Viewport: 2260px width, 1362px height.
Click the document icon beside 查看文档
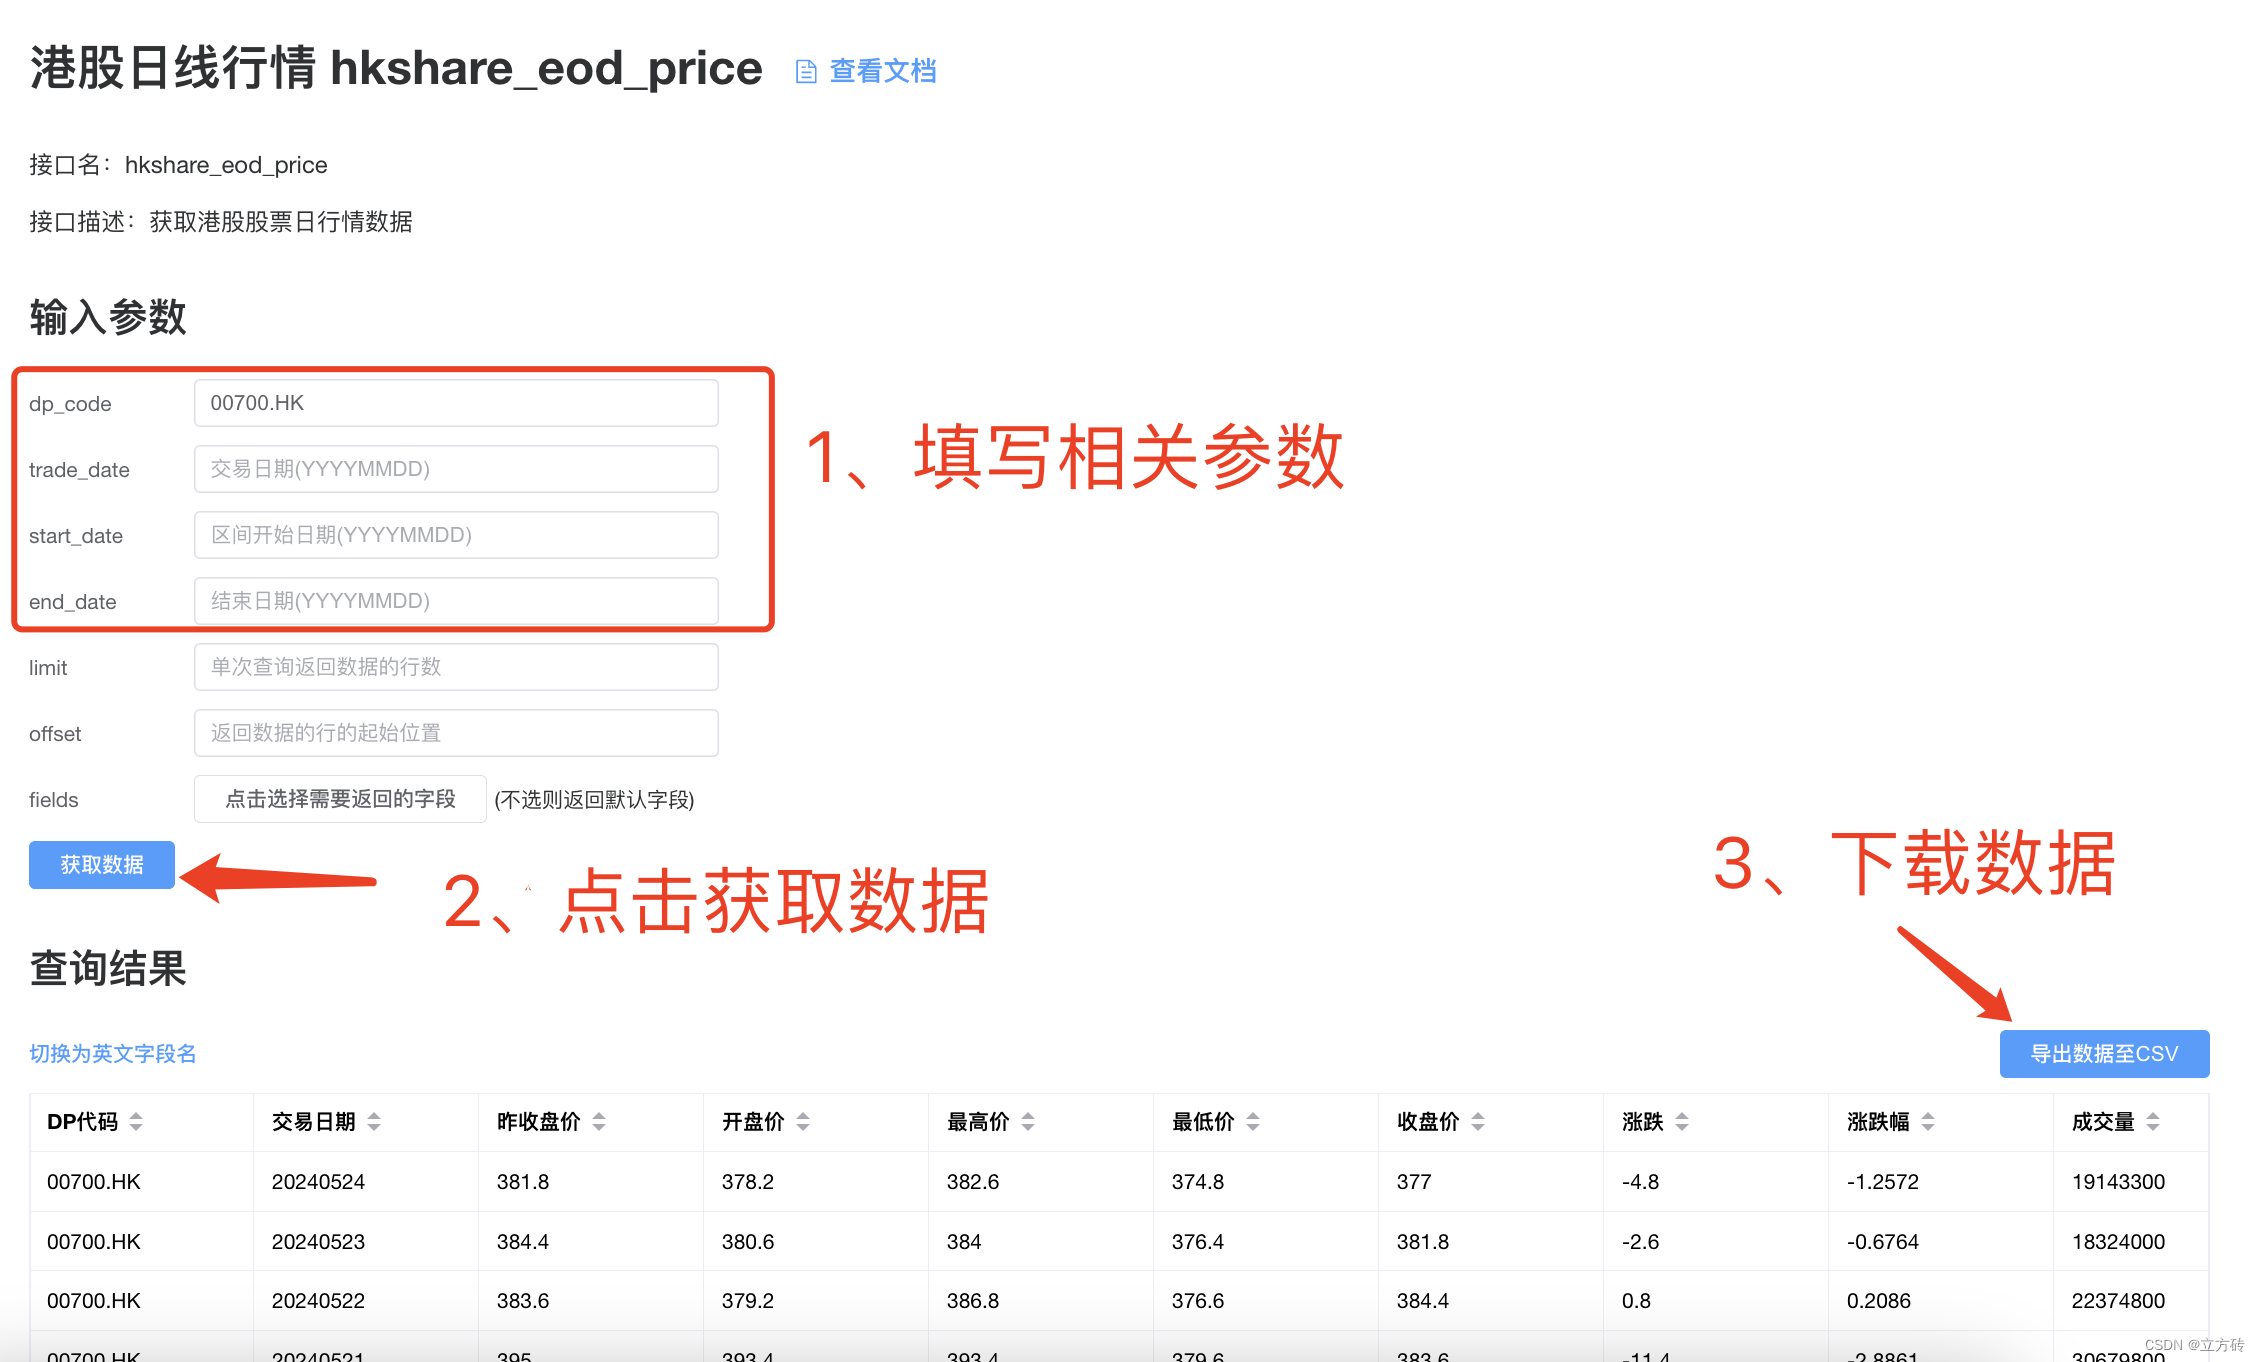806,72
